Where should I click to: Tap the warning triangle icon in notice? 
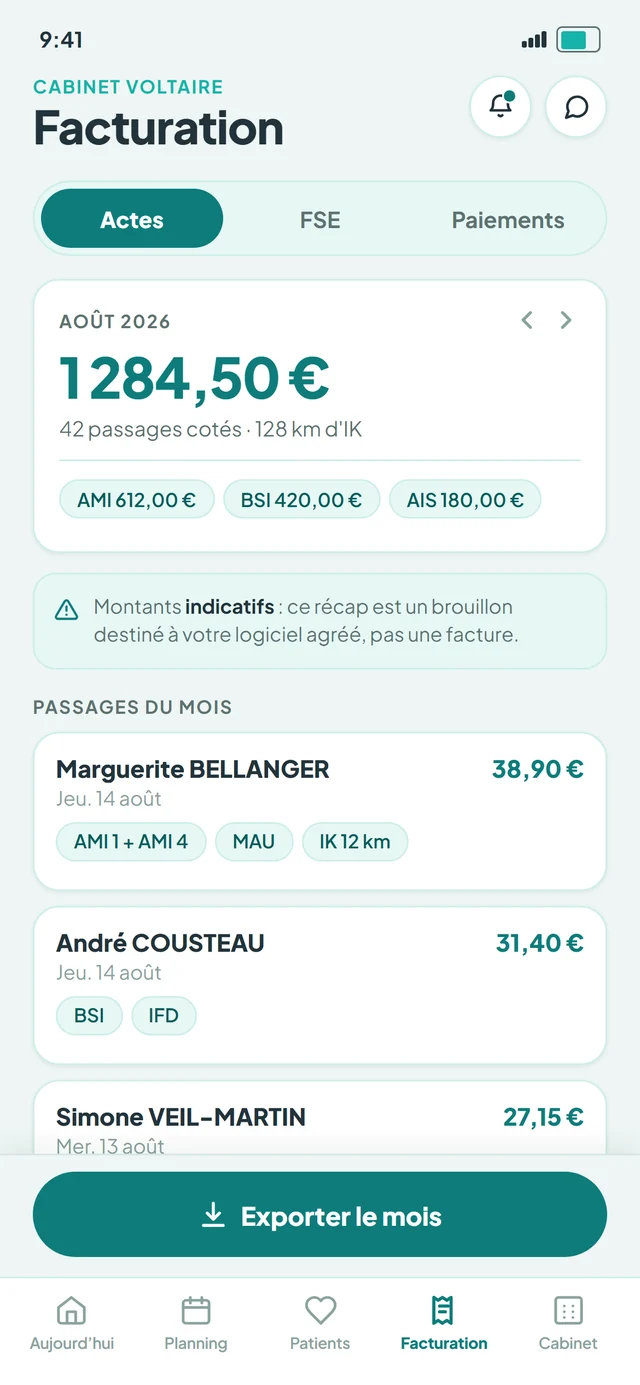click(66, 609)
